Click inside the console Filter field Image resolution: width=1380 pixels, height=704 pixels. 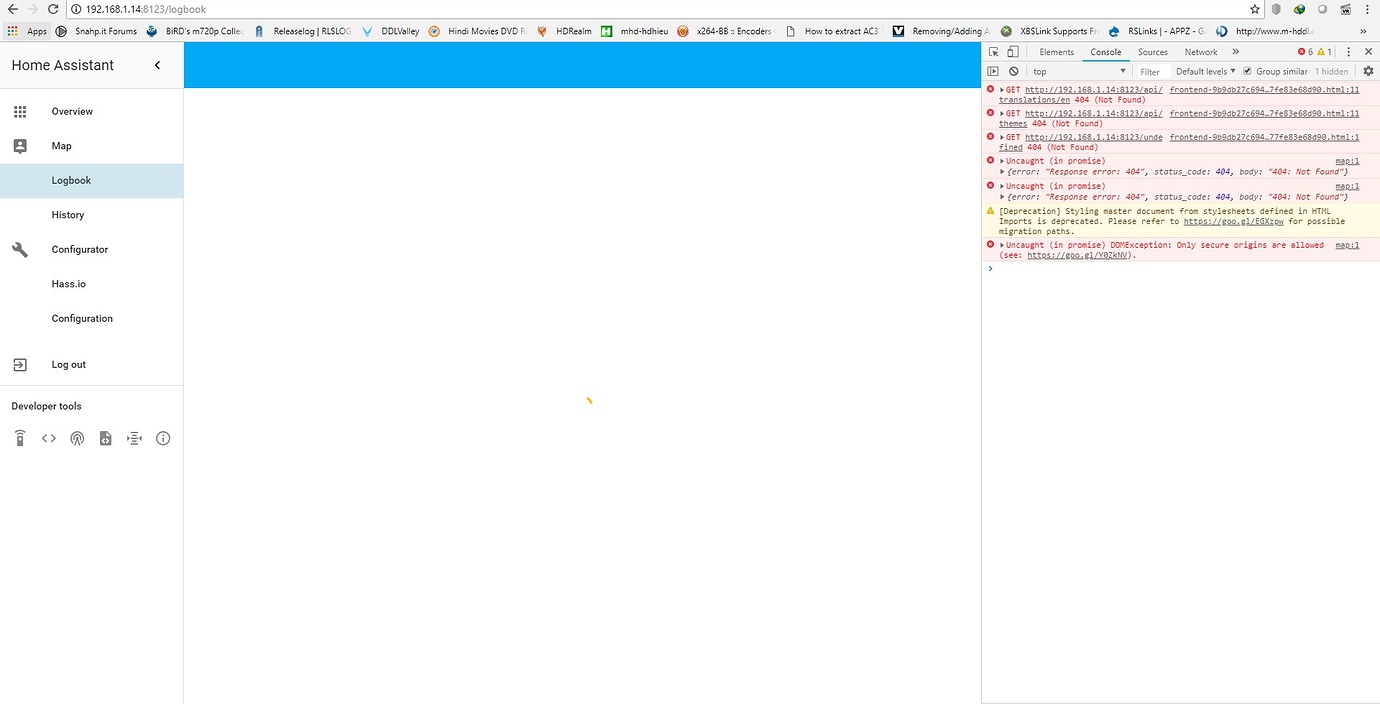tap(1151, 71)
